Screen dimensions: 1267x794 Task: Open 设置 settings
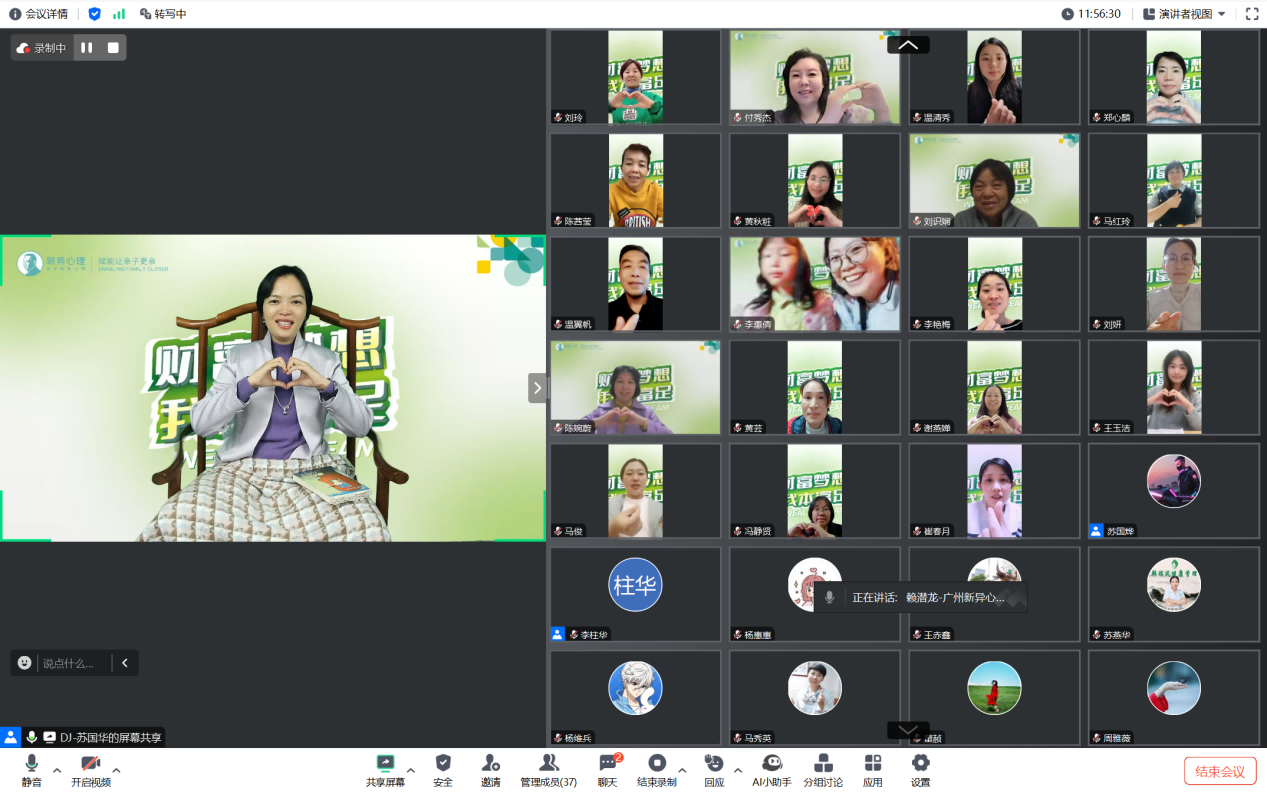(x=920, y=769)
